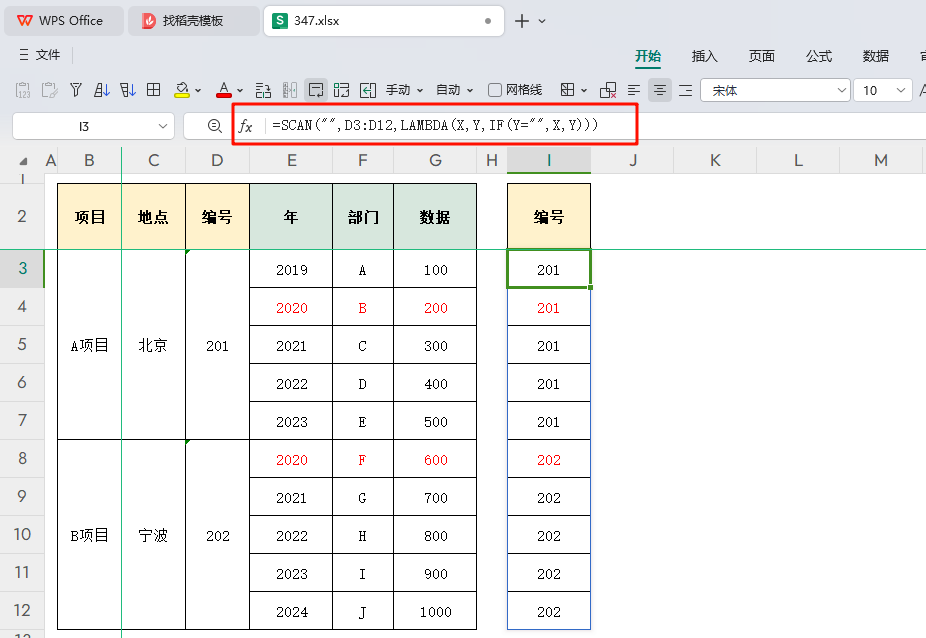Switch to the 找稻壳模板 tab
This screenshot has width=926, height=638.
coord(194,21)
